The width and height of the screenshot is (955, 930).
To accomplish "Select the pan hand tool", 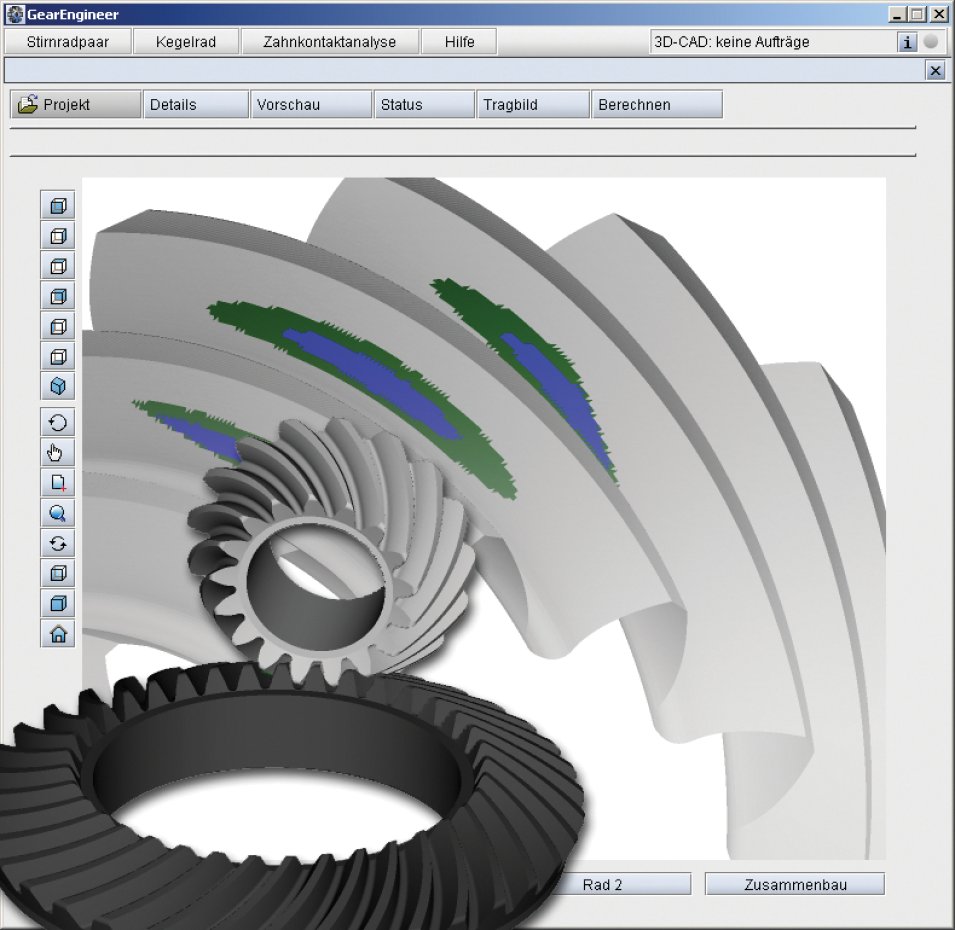I will click(58, 453).
